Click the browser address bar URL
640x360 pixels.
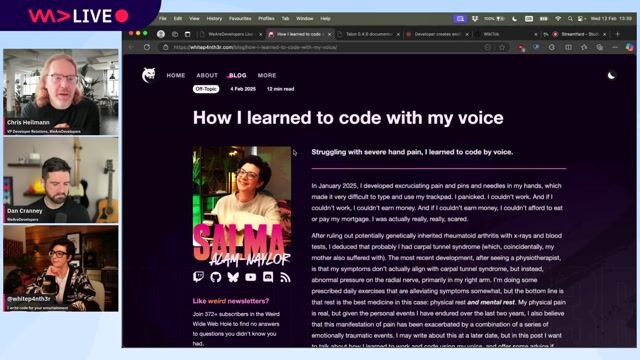coord(255,47)
